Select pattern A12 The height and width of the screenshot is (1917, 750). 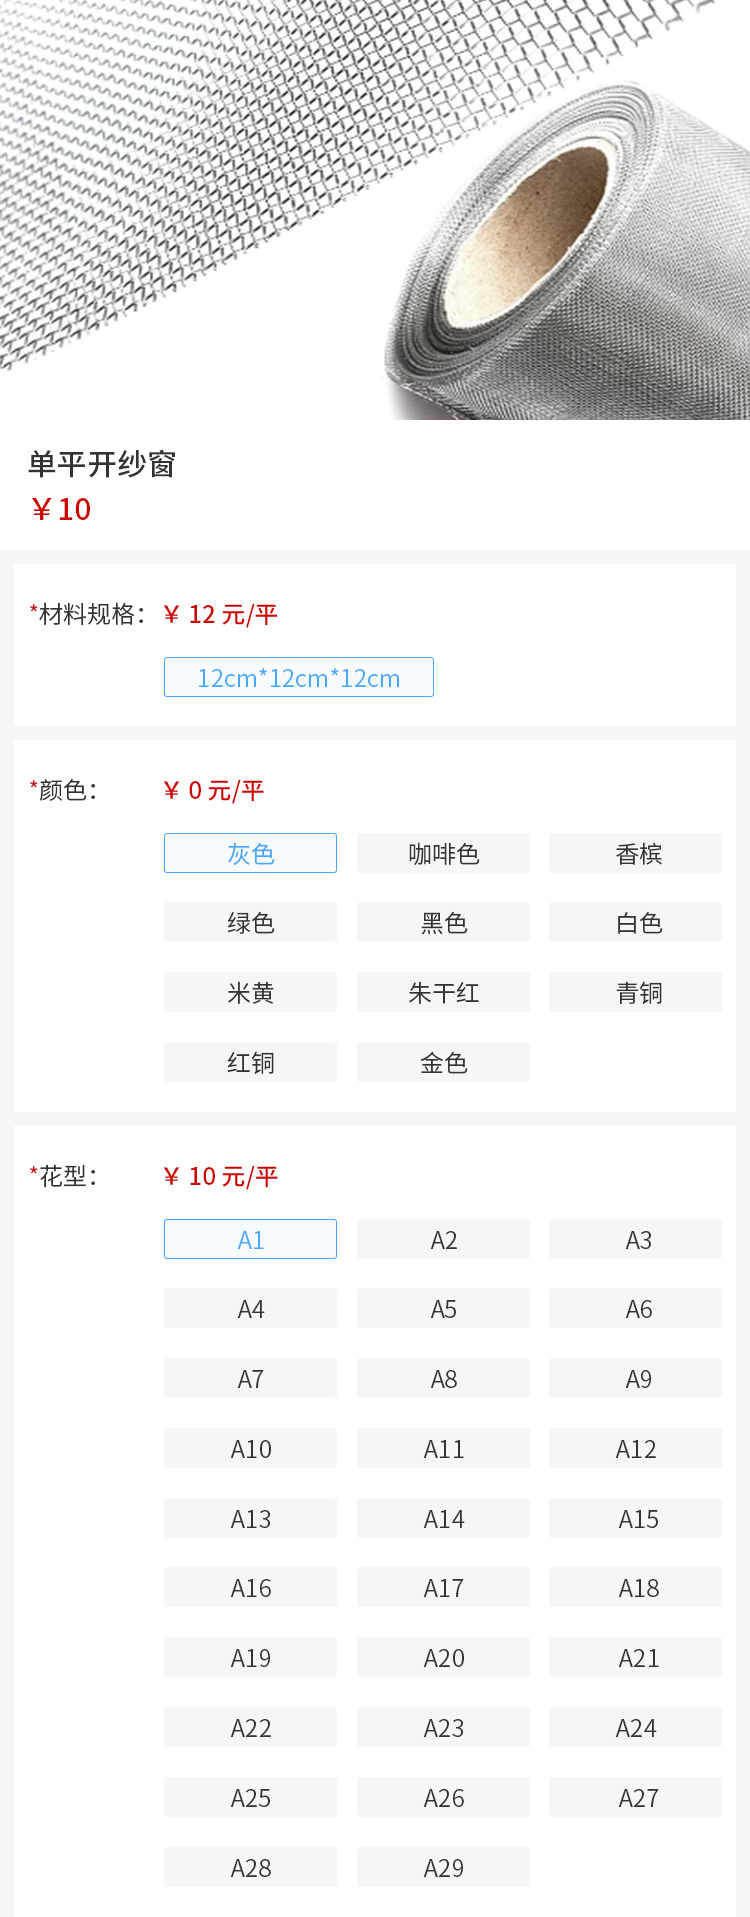tap(635, 1448)
